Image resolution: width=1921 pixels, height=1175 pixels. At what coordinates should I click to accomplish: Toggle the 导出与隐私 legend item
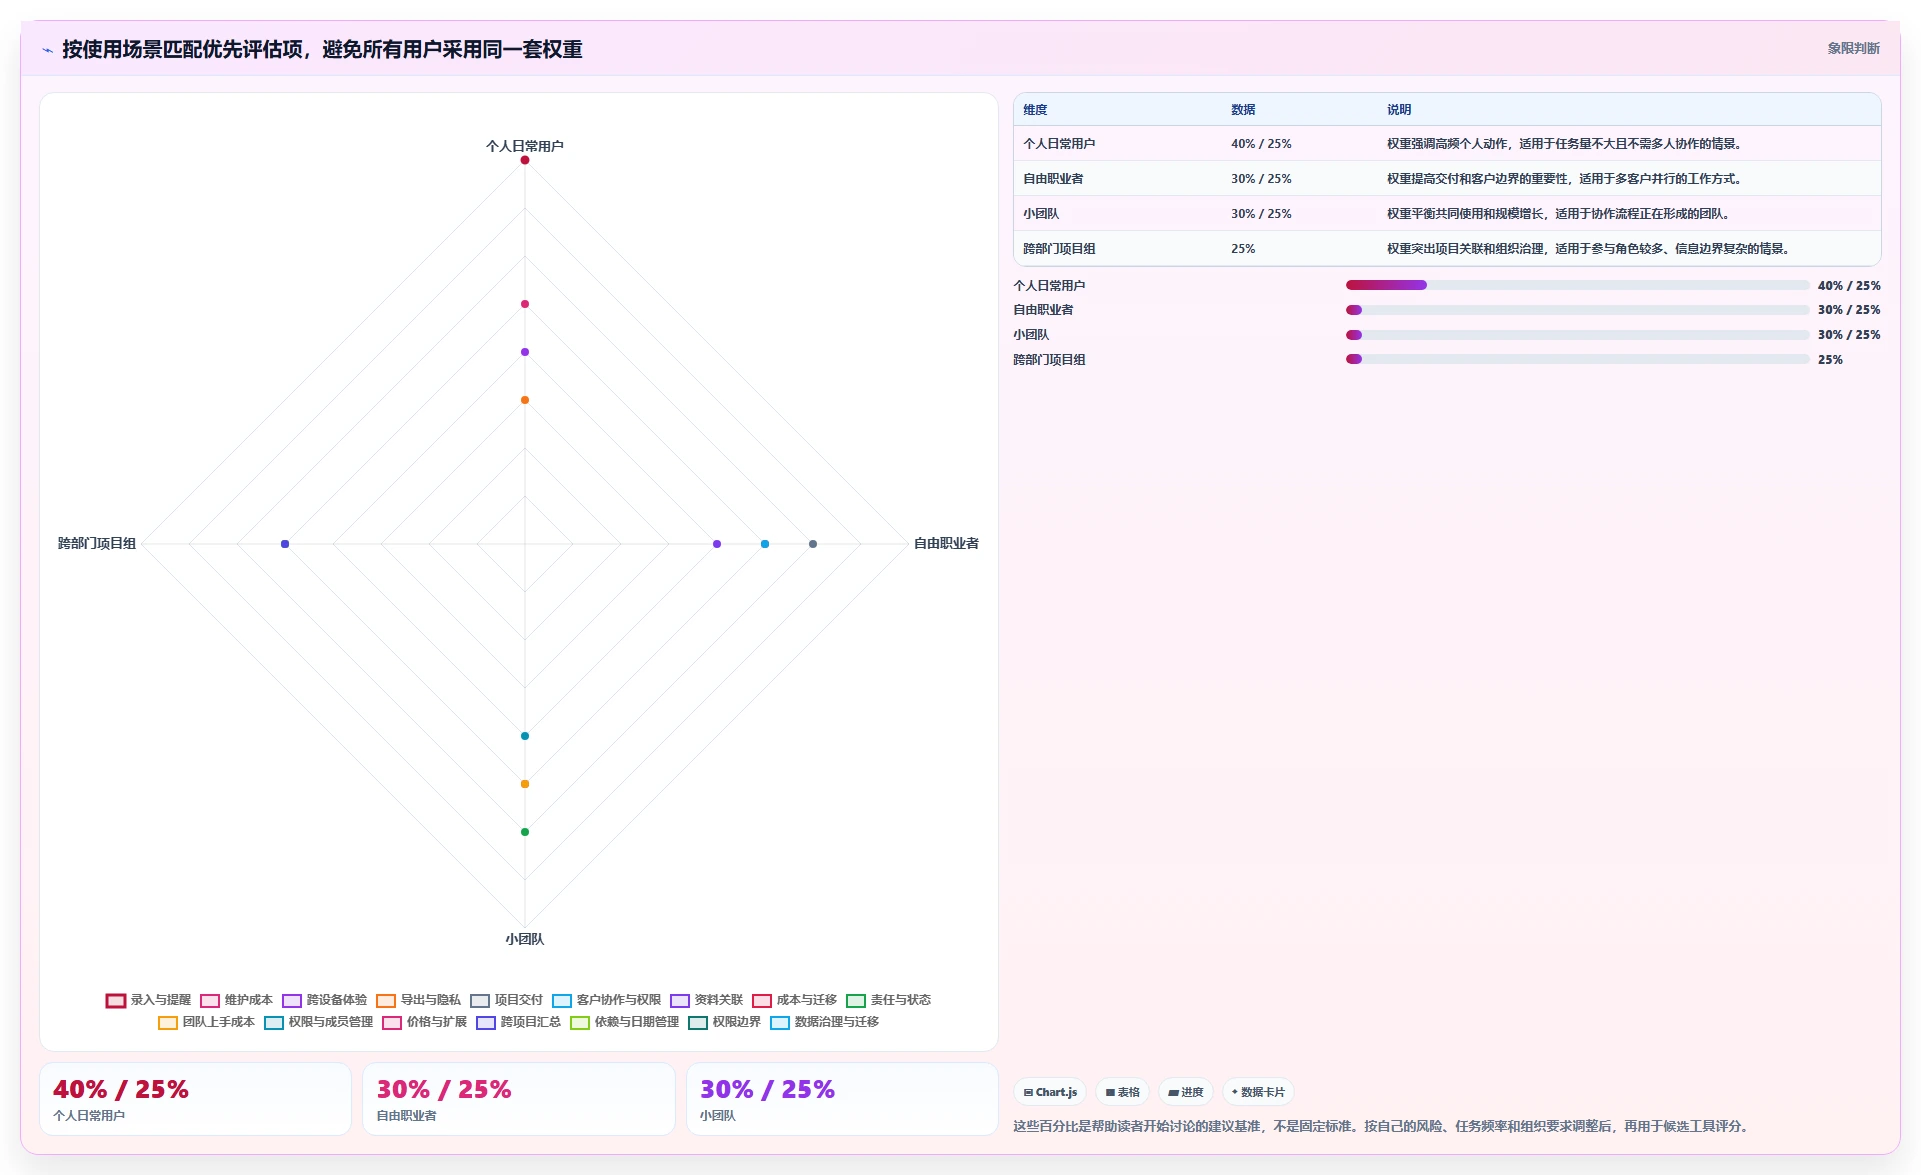point(418,1000)
